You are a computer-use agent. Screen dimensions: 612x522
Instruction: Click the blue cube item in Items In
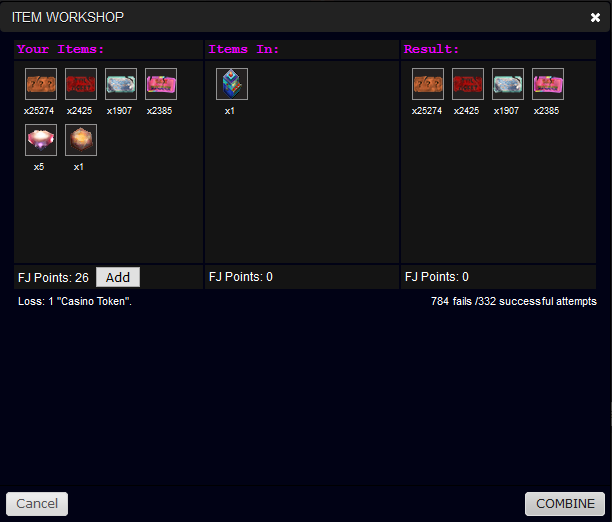click(x=232, y=84)
